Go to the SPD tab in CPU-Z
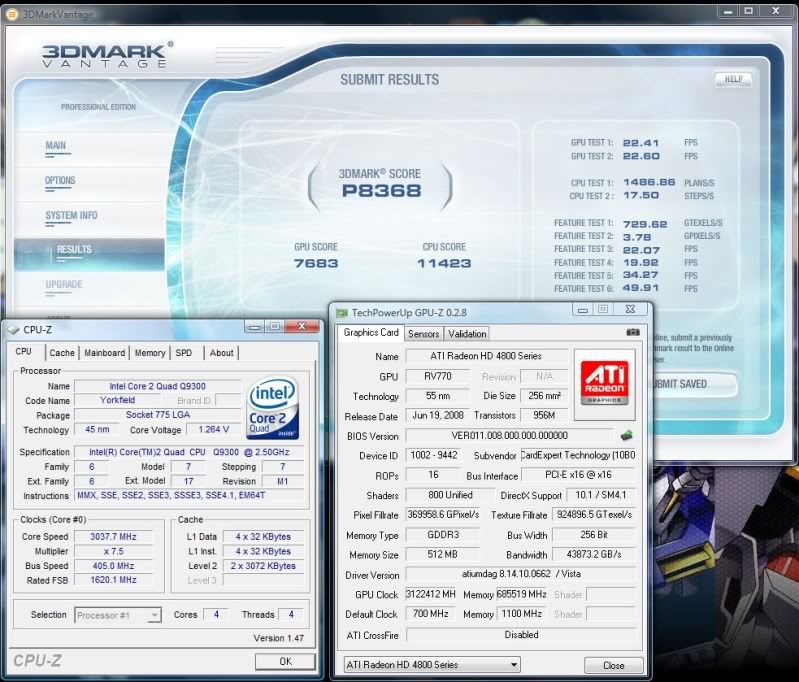The height and width of the screenshot is (682, 799). pyautogui.click(x=184, y=352)
